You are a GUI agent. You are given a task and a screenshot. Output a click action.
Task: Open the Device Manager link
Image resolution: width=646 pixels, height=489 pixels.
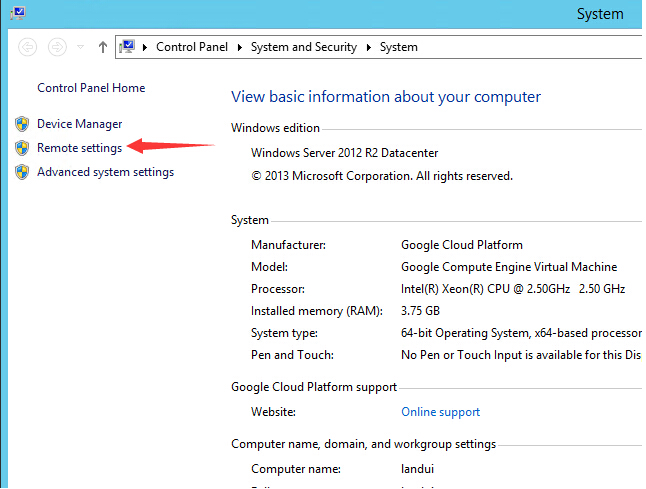pyautogui.click(x=79, y=124)
